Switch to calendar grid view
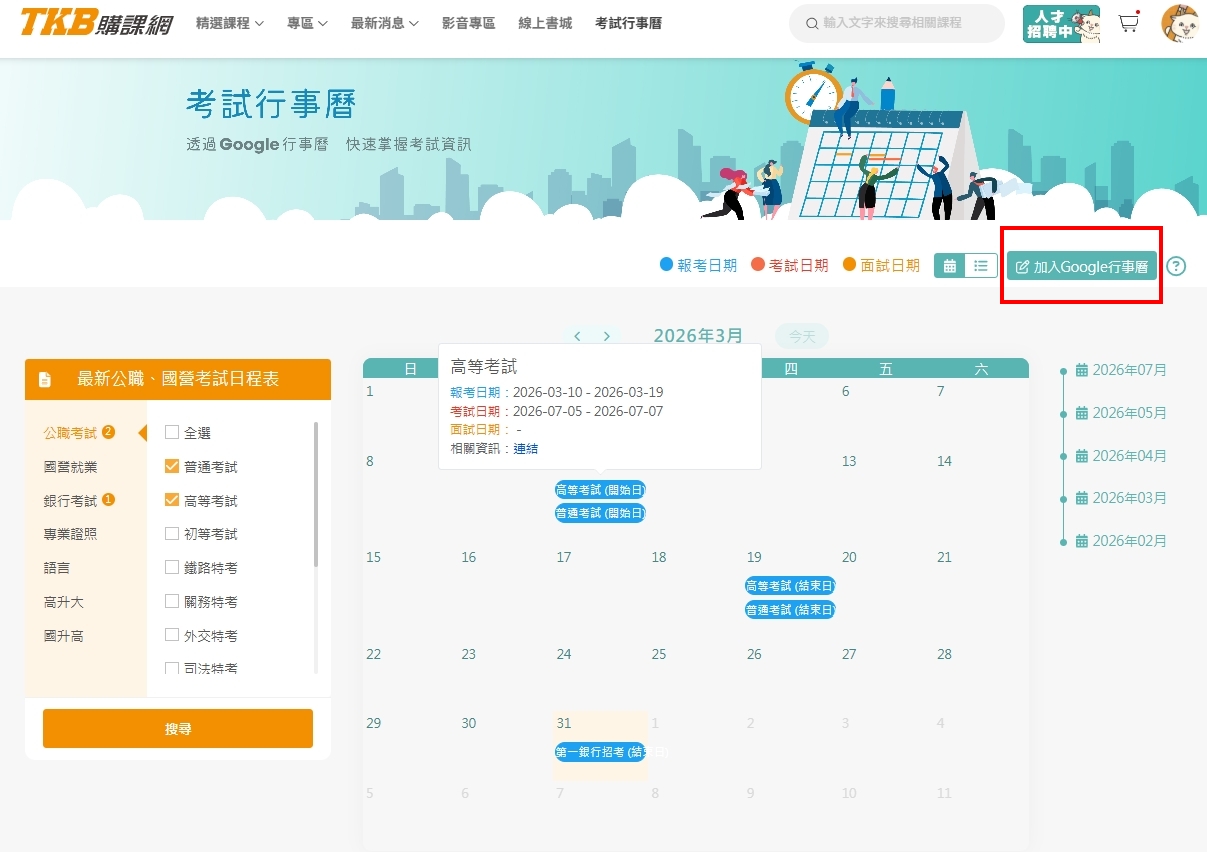 [950, 266]
